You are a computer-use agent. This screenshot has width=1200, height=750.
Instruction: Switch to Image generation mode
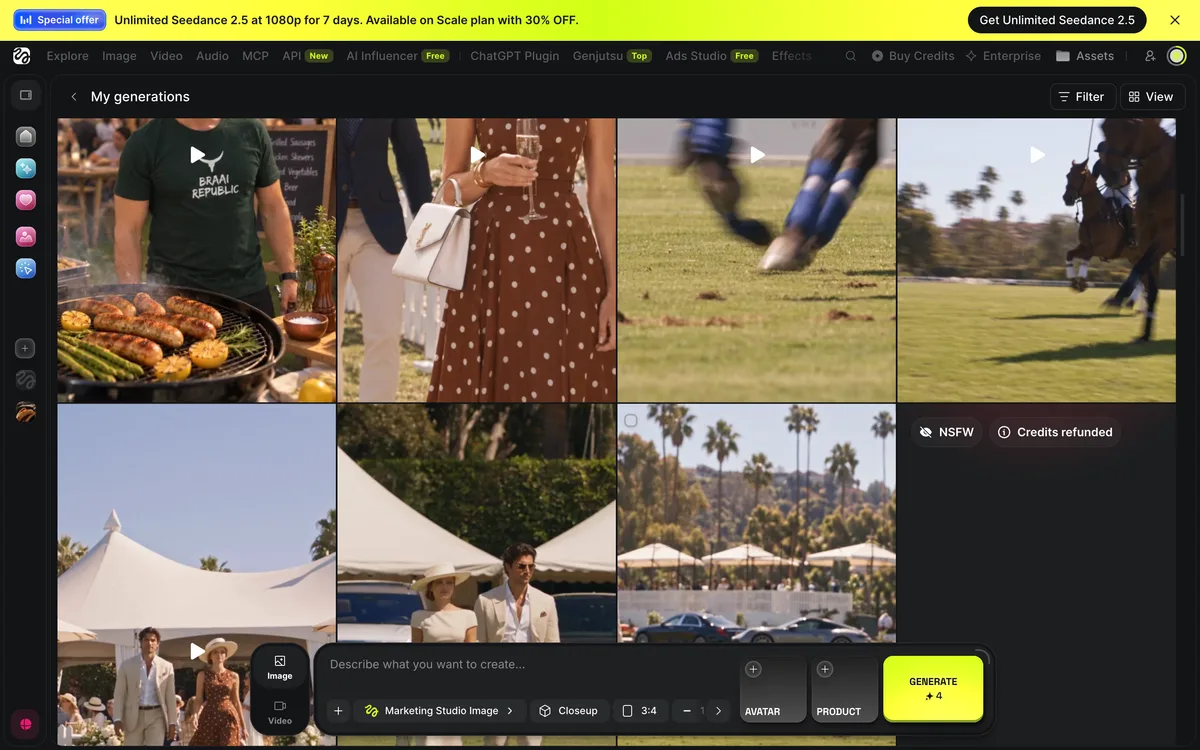(280, 667)
